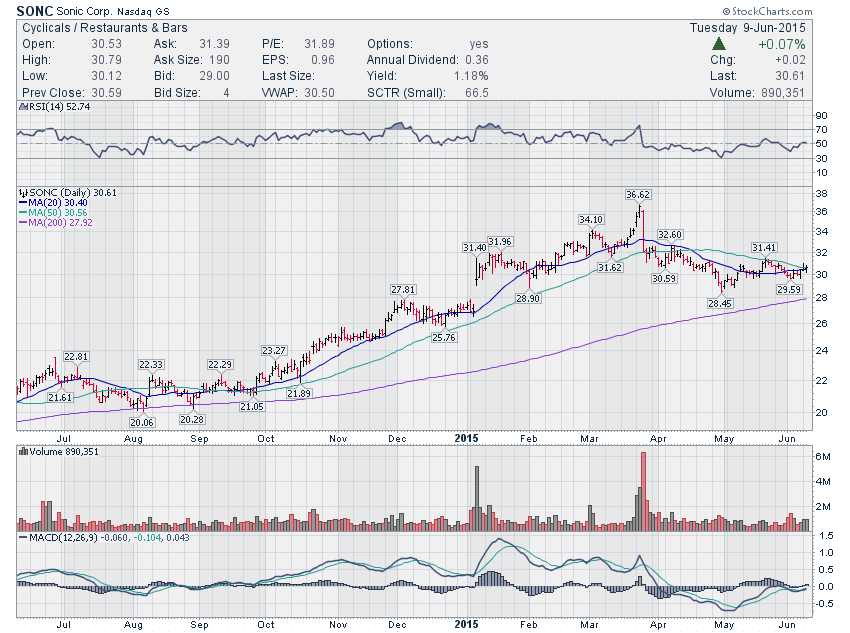Click the tallest red volume bar
This screenshot has width=850, height=633.
643,491
